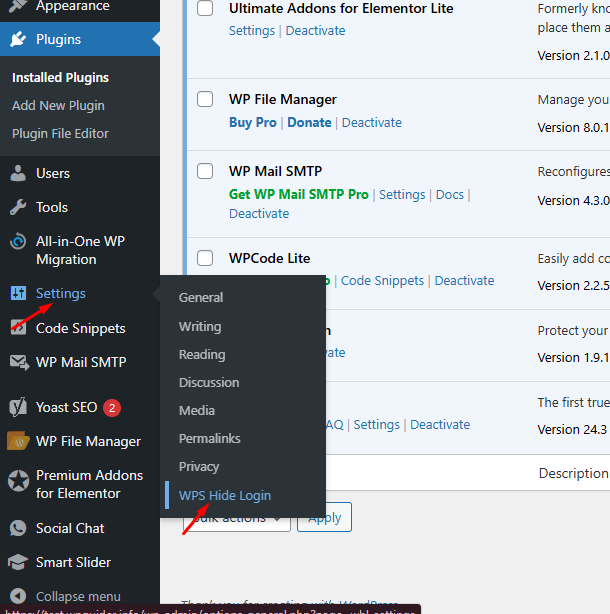Click Get WP Mail SMTP Pro link
Viewport: 610px width, 614px height.
[x=299, y=194]
